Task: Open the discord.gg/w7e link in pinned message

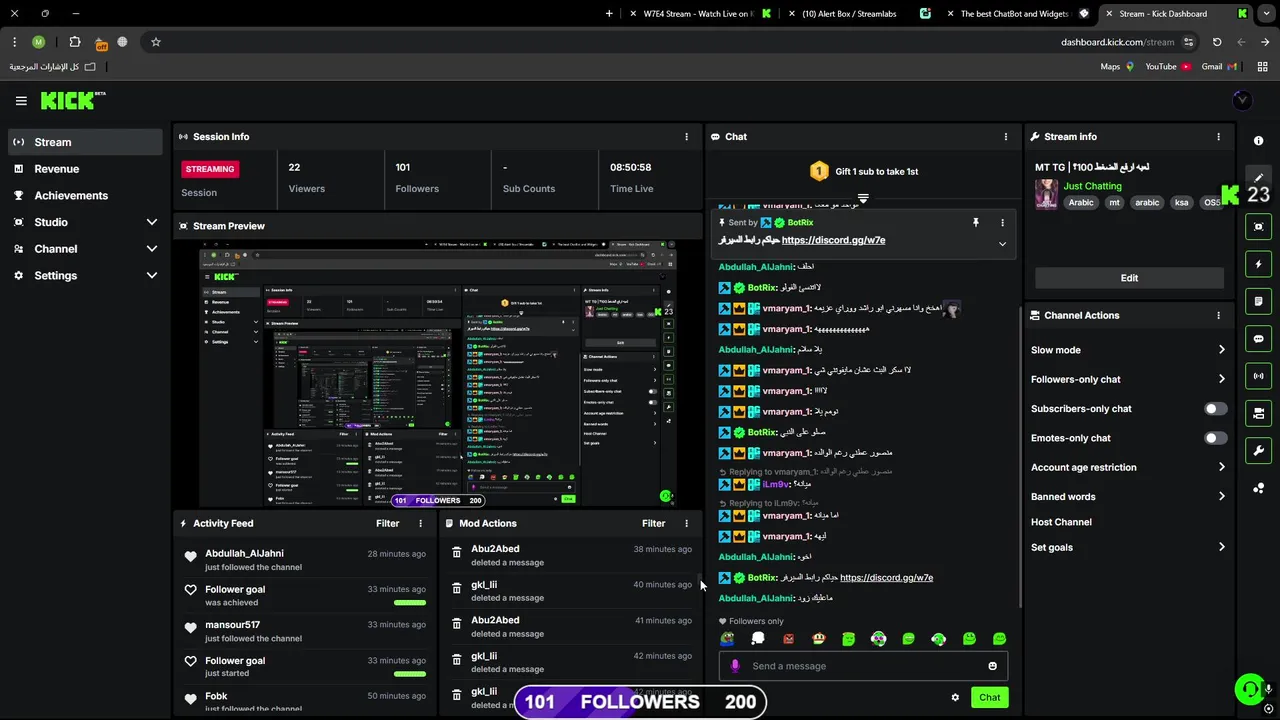Action: click(833, 240)
